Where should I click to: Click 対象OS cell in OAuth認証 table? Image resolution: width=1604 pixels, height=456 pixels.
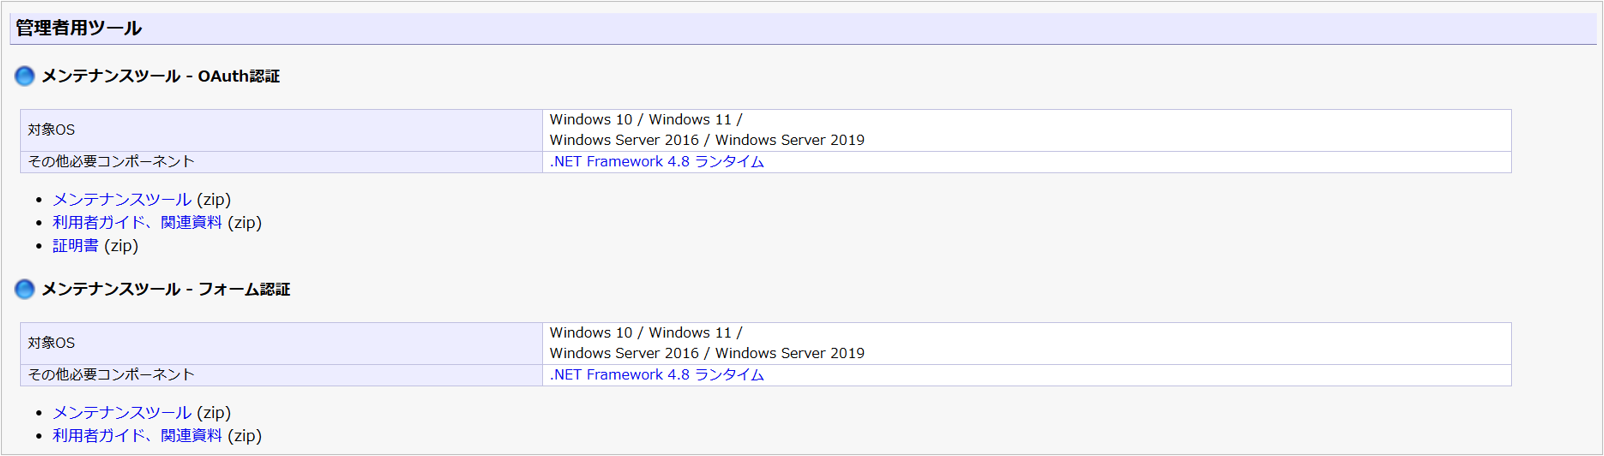51,130
